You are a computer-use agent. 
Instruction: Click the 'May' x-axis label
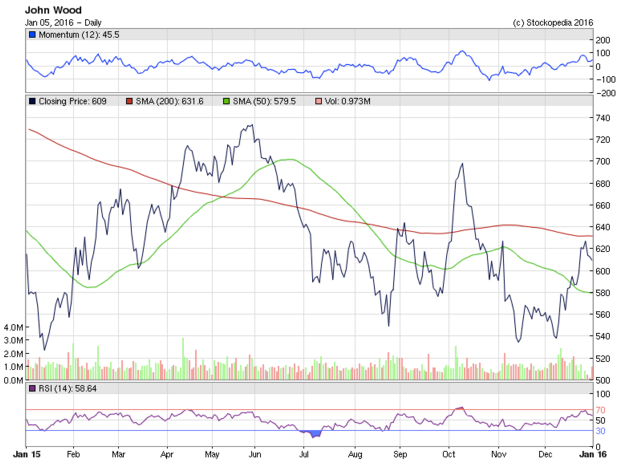212,455
